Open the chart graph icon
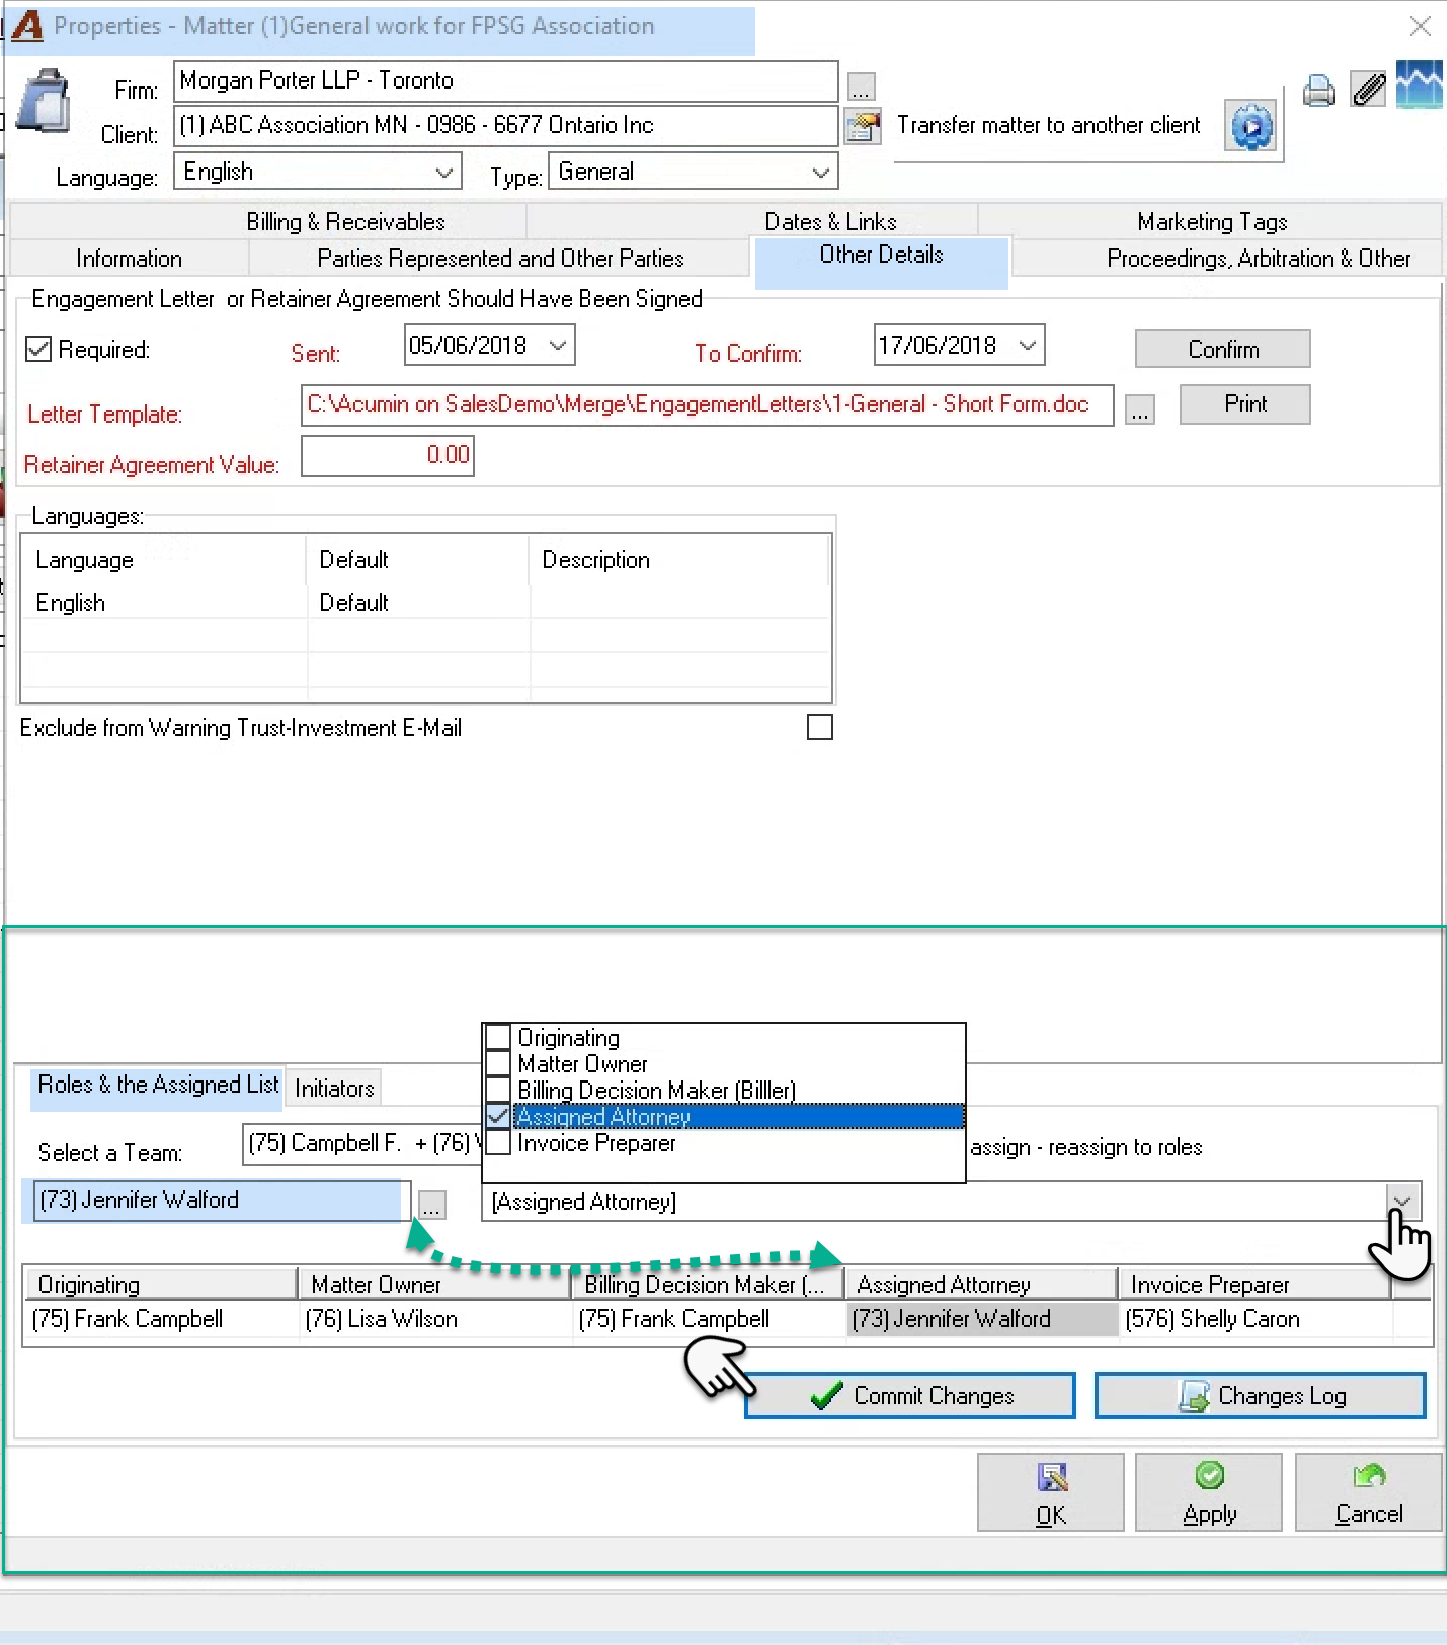This screenshot has width=1447, height=1645. coord(1419,85)
